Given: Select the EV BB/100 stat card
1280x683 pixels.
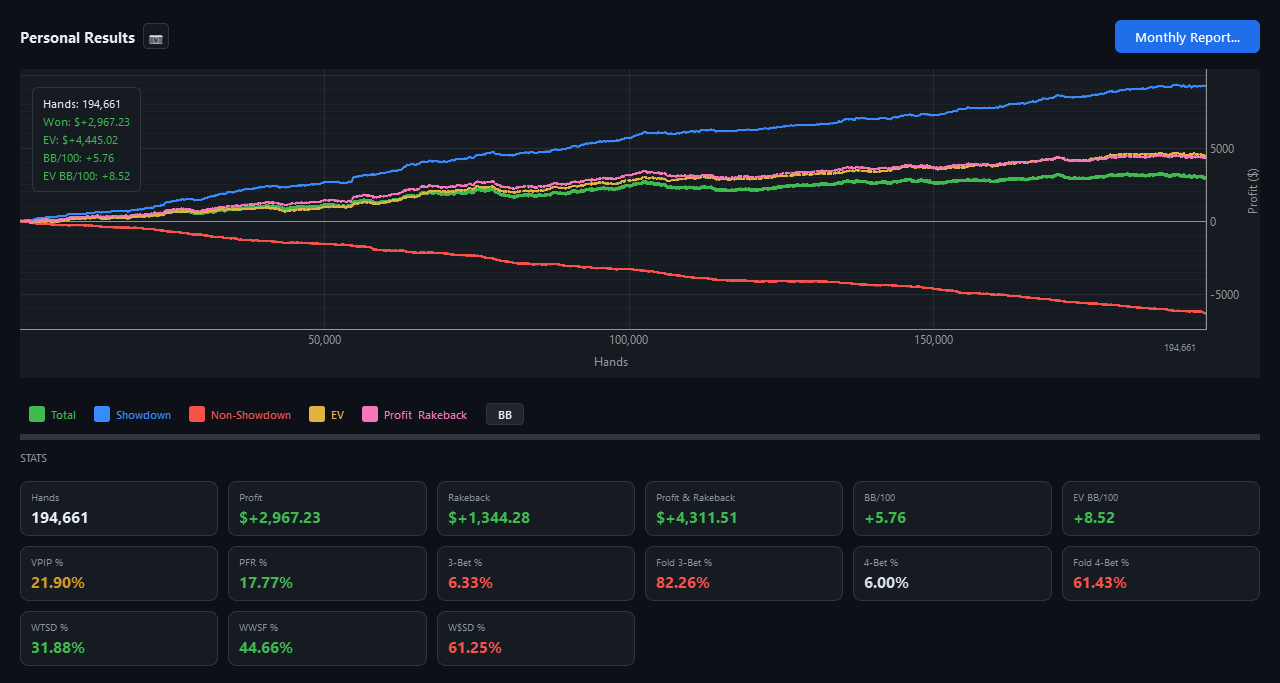Looking at the screenshot, I should [x=1160, y=508].
